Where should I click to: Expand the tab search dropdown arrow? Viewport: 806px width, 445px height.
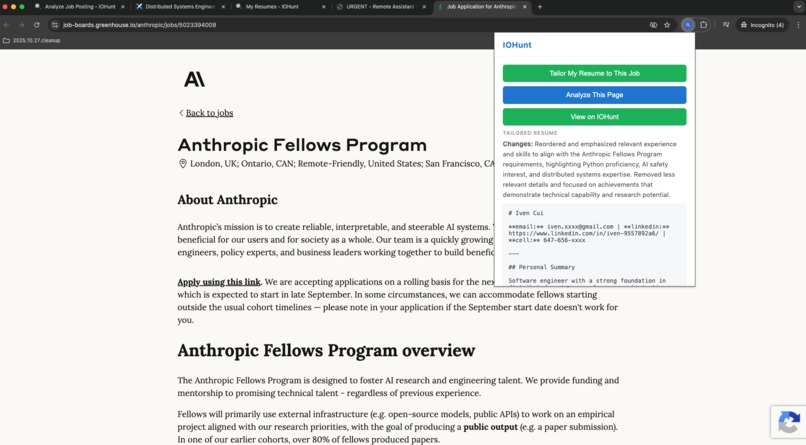798,7
